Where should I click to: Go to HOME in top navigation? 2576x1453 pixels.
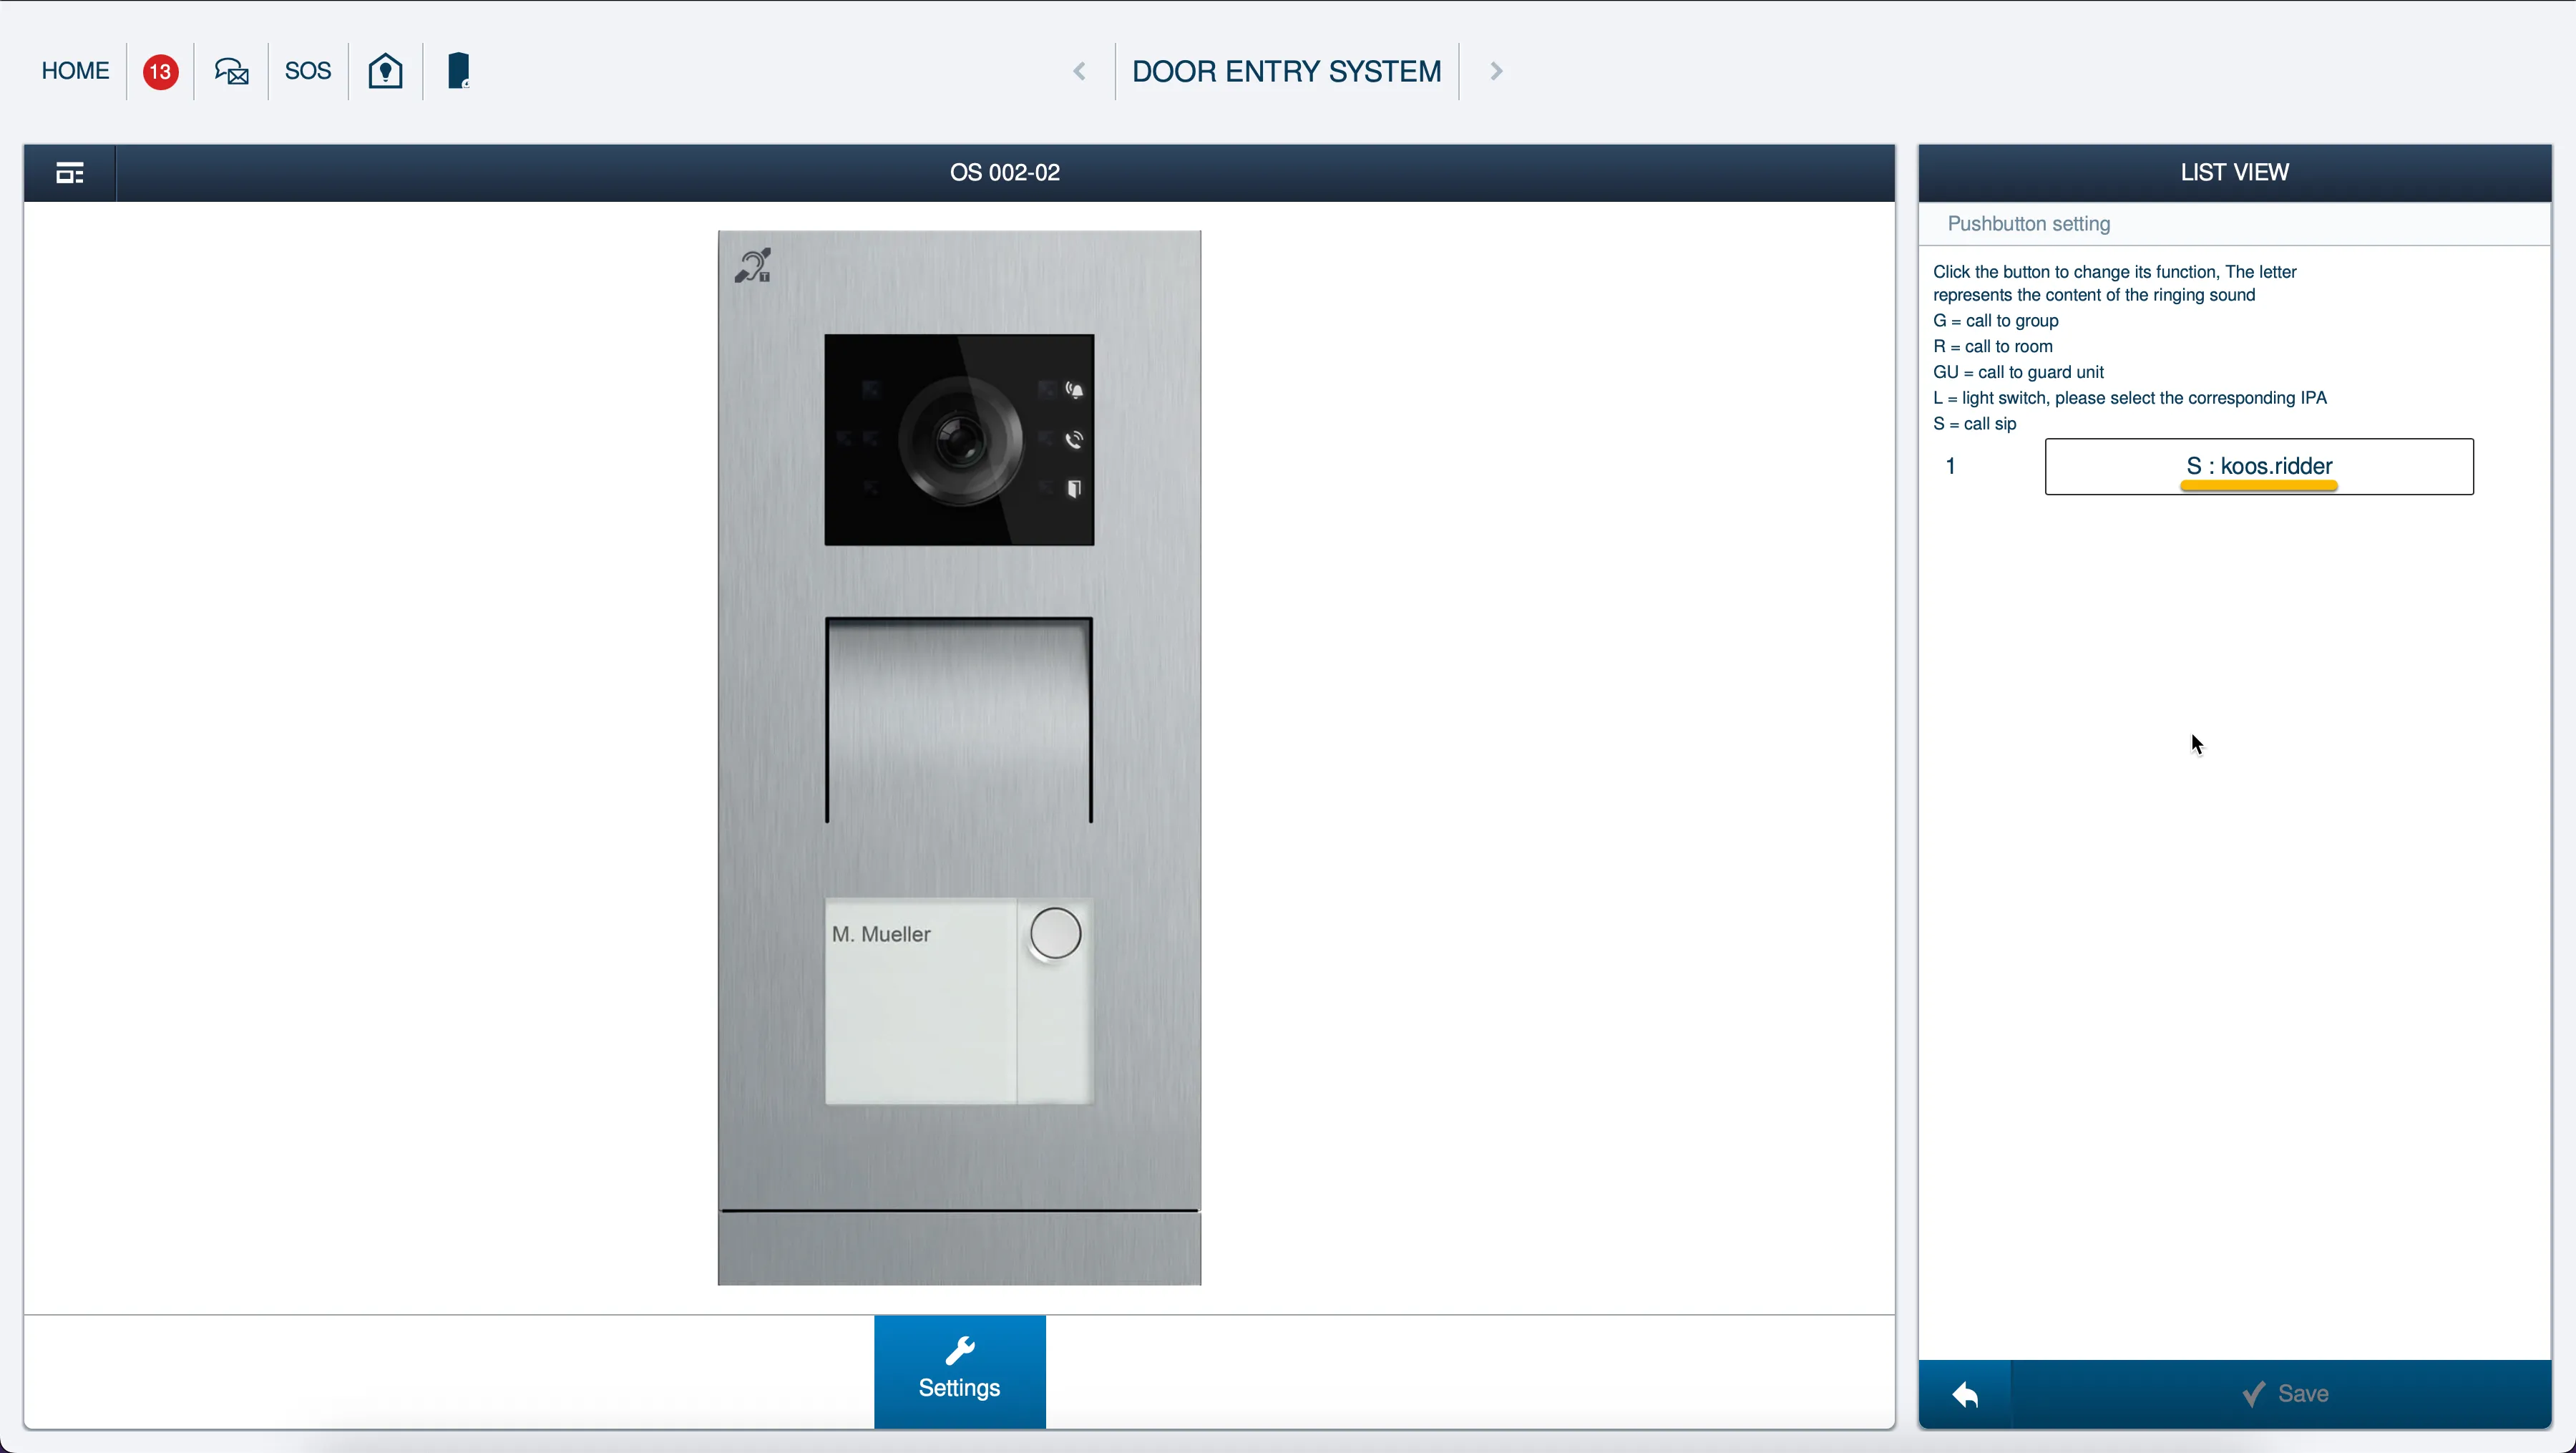pyautogui.click(x=75, y=71)
